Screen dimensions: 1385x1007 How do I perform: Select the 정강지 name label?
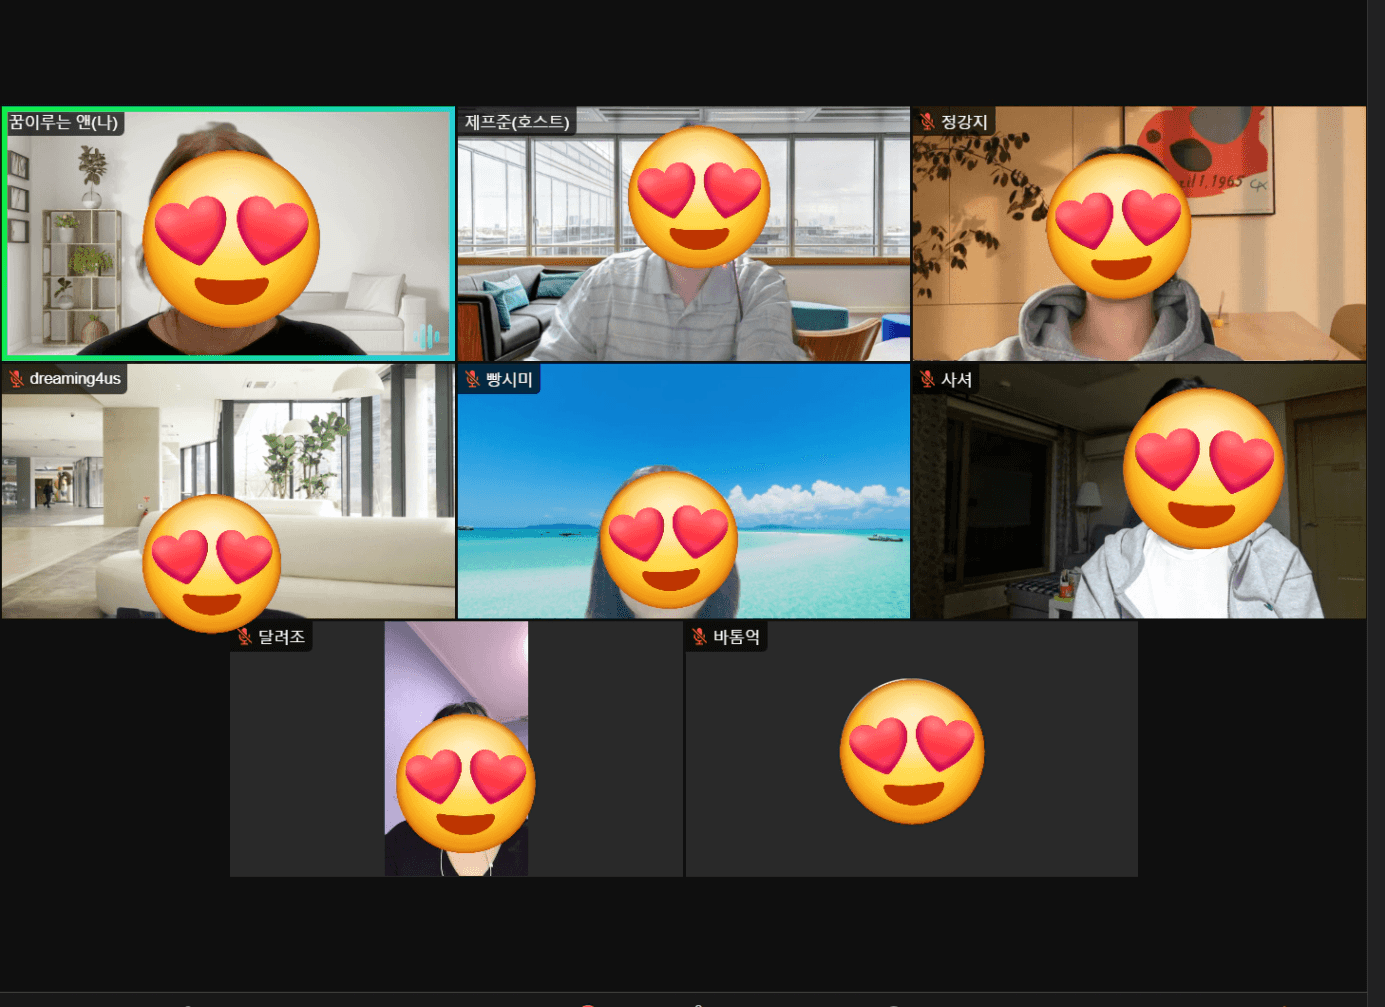pyautogui.click(x=964, y=122)
